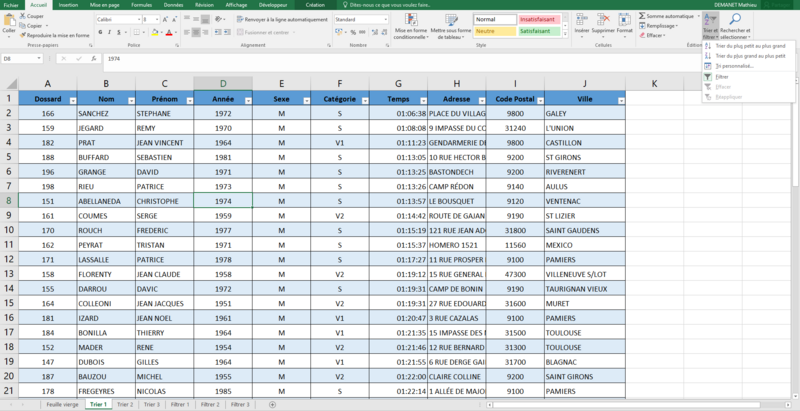Image resolution: width=800 pixels, height=411 pixels.
Task: Click the percent style icon
Action: tap(353, 32)
